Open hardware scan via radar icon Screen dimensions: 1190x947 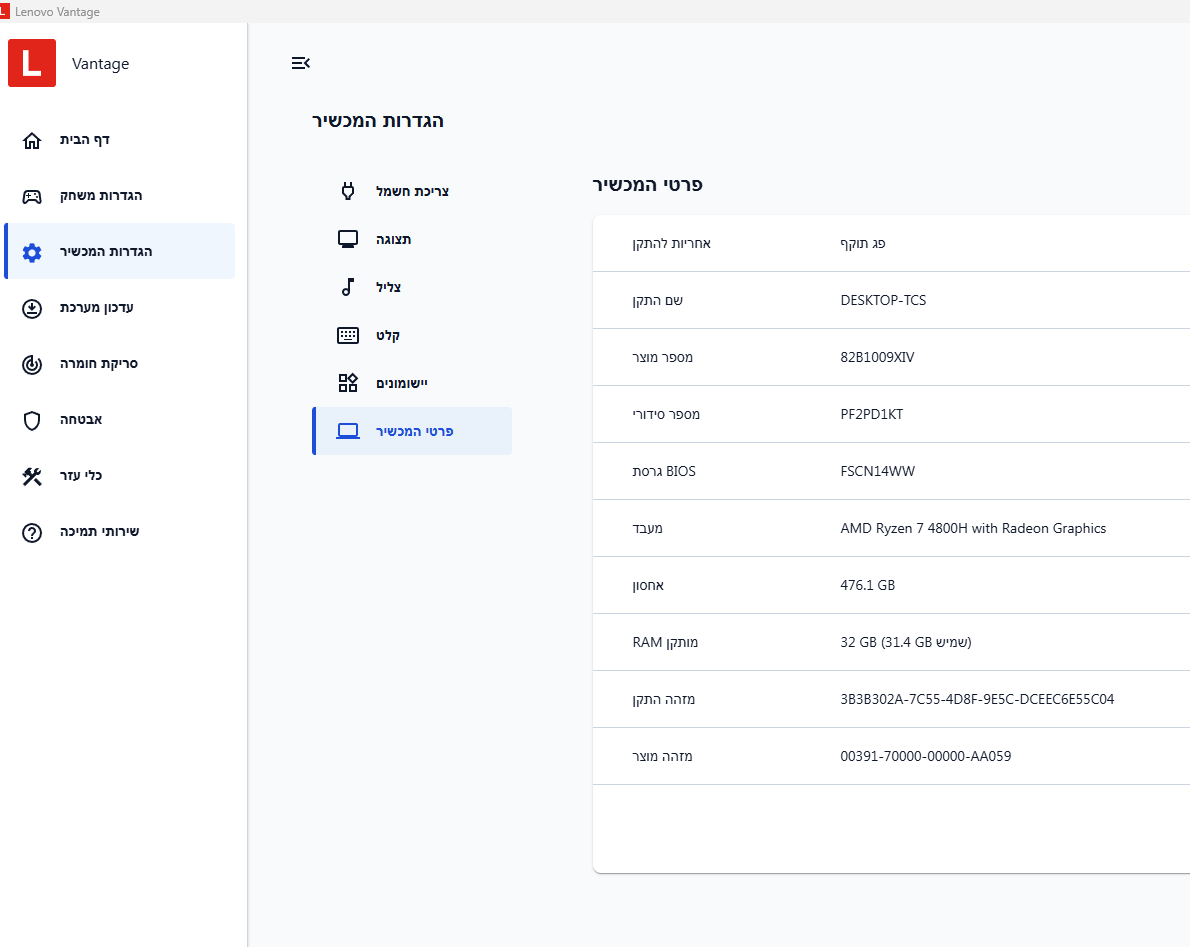click(x=32, y=364)
